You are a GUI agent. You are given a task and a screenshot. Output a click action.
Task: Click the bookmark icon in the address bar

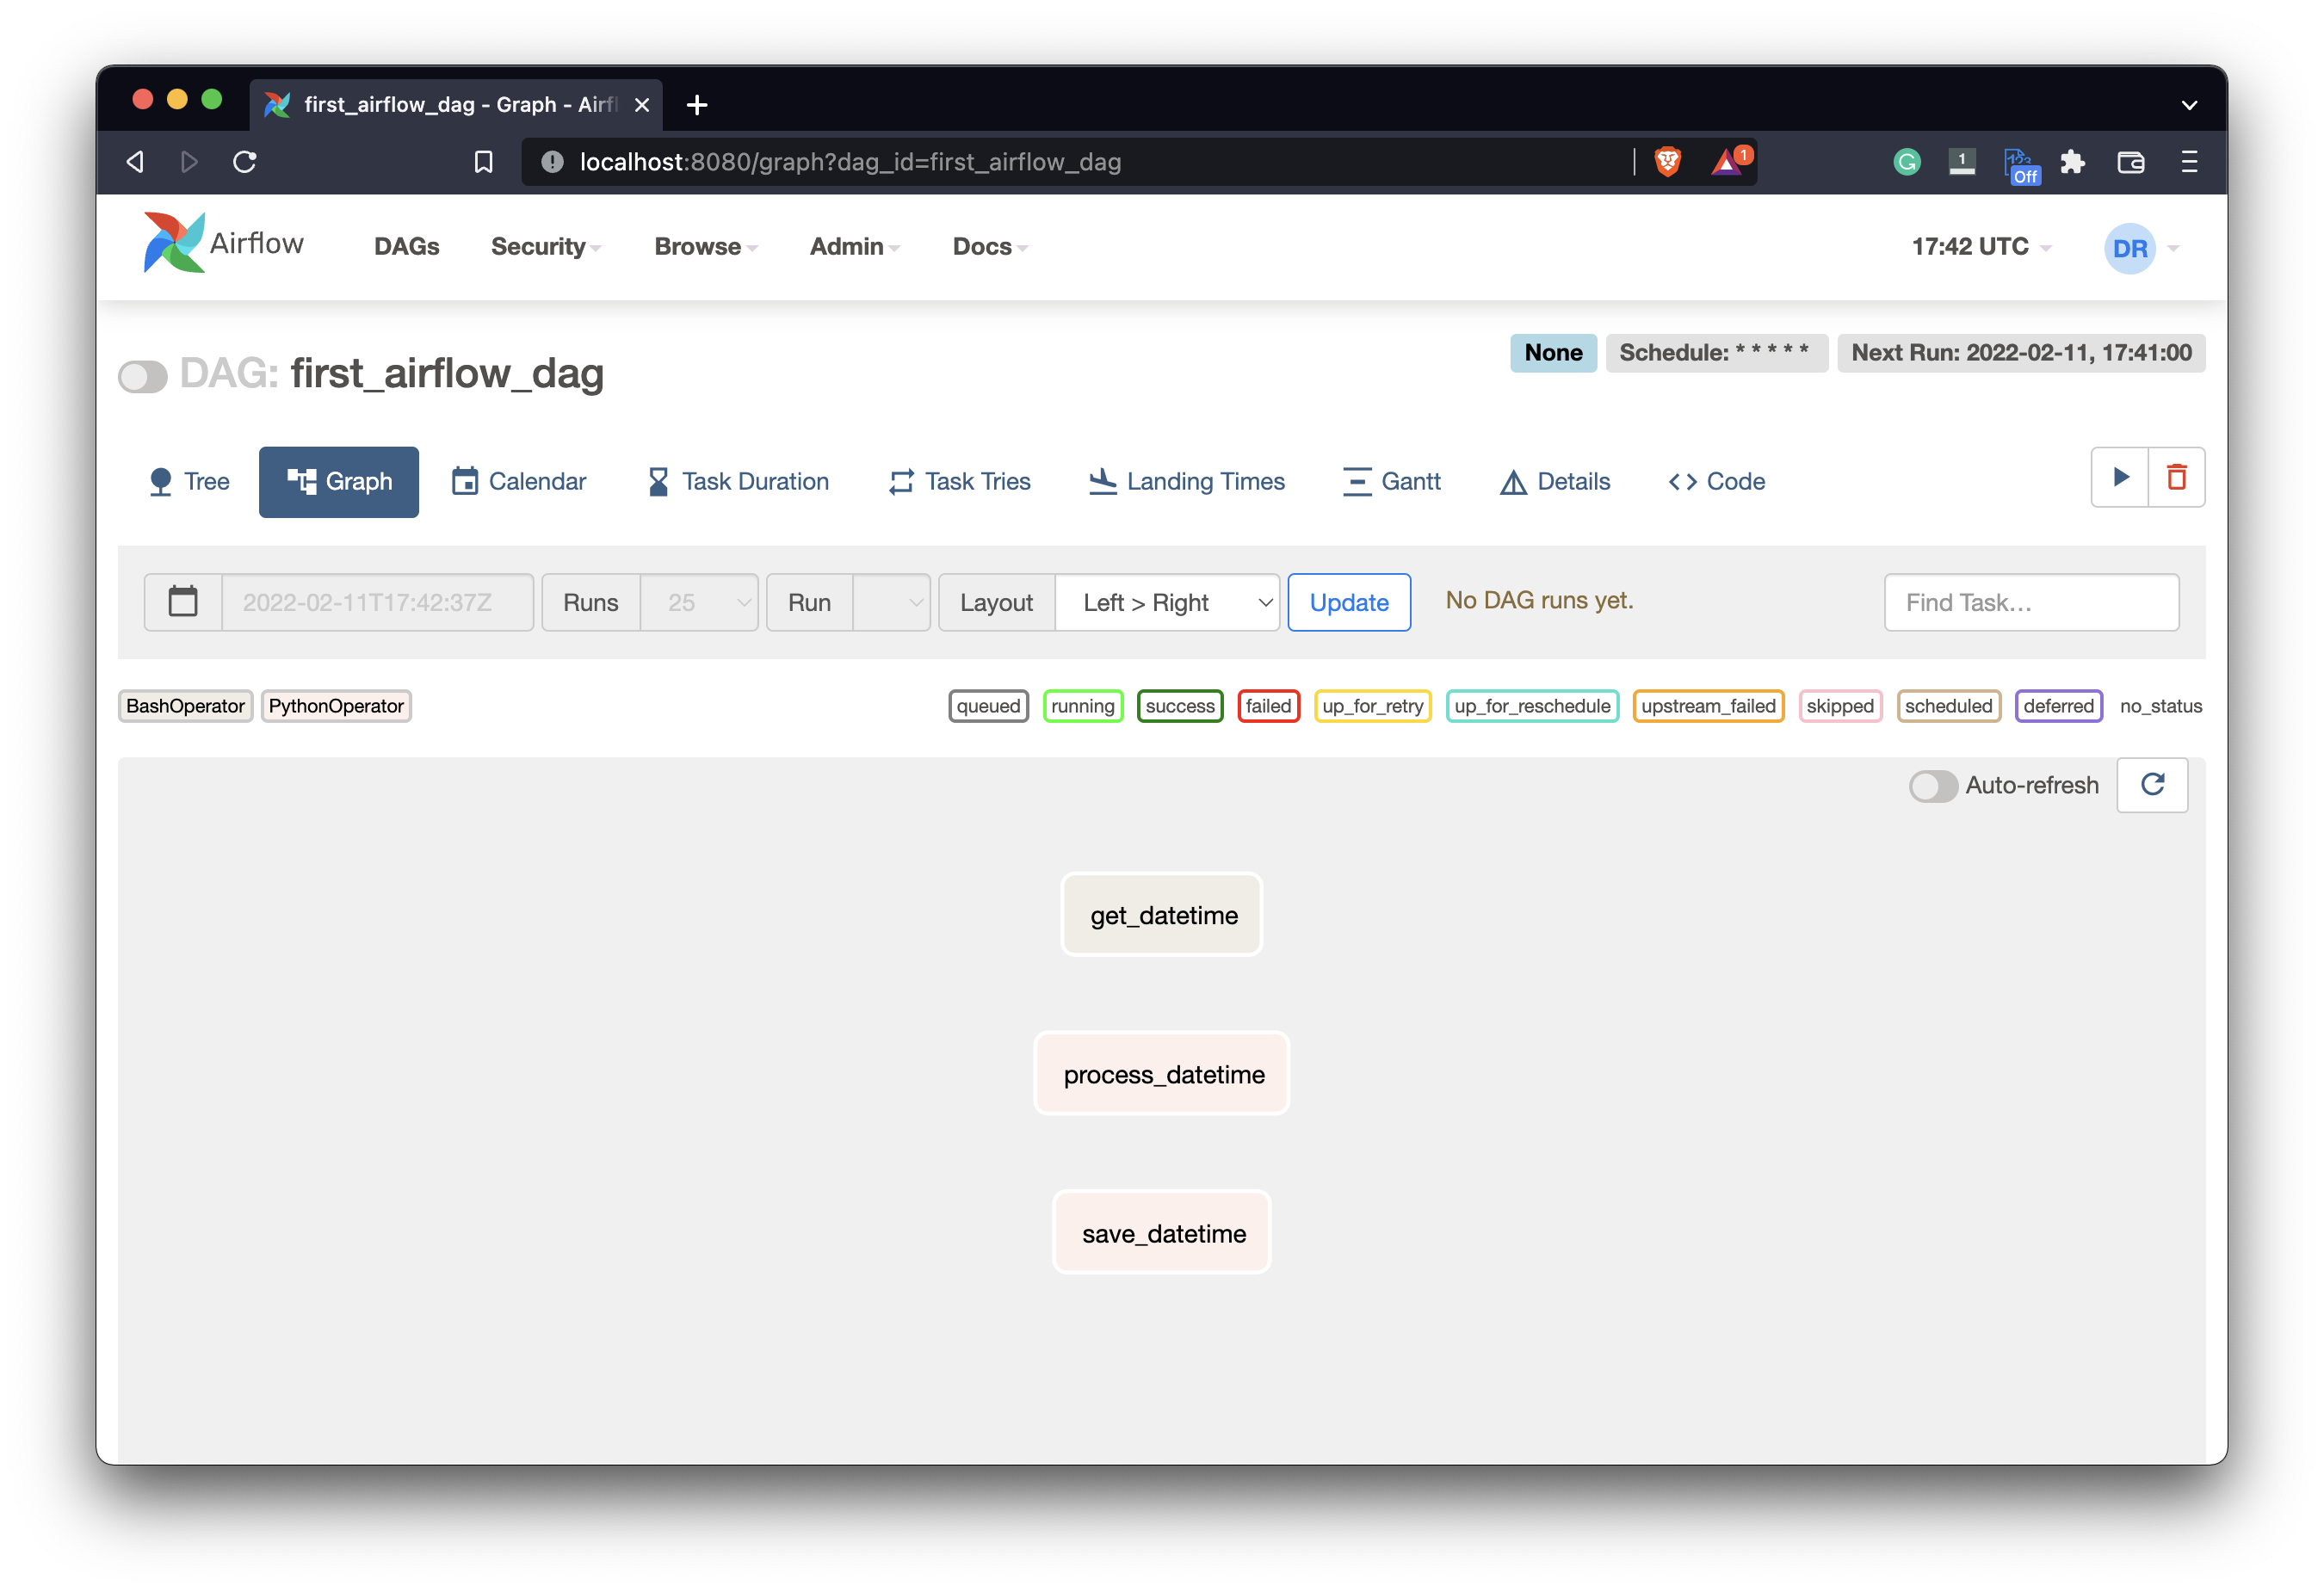coord(483,161)
